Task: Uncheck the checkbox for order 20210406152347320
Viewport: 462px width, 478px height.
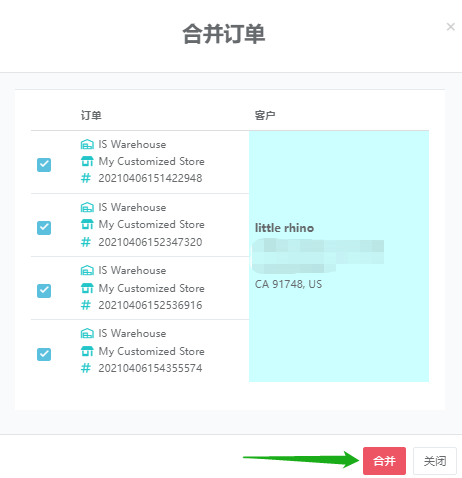Action: 44,228
